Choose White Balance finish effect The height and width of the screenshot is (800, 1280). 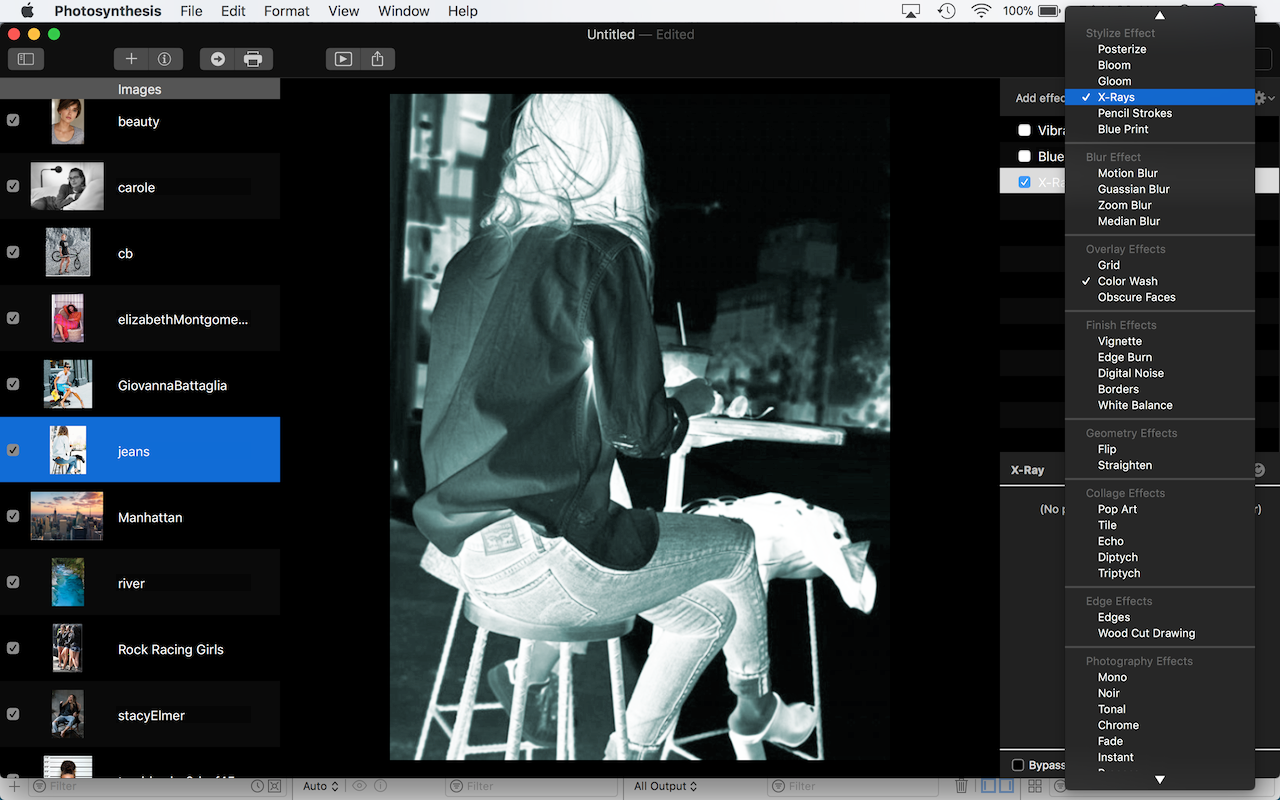click(x=1160, y=405)
